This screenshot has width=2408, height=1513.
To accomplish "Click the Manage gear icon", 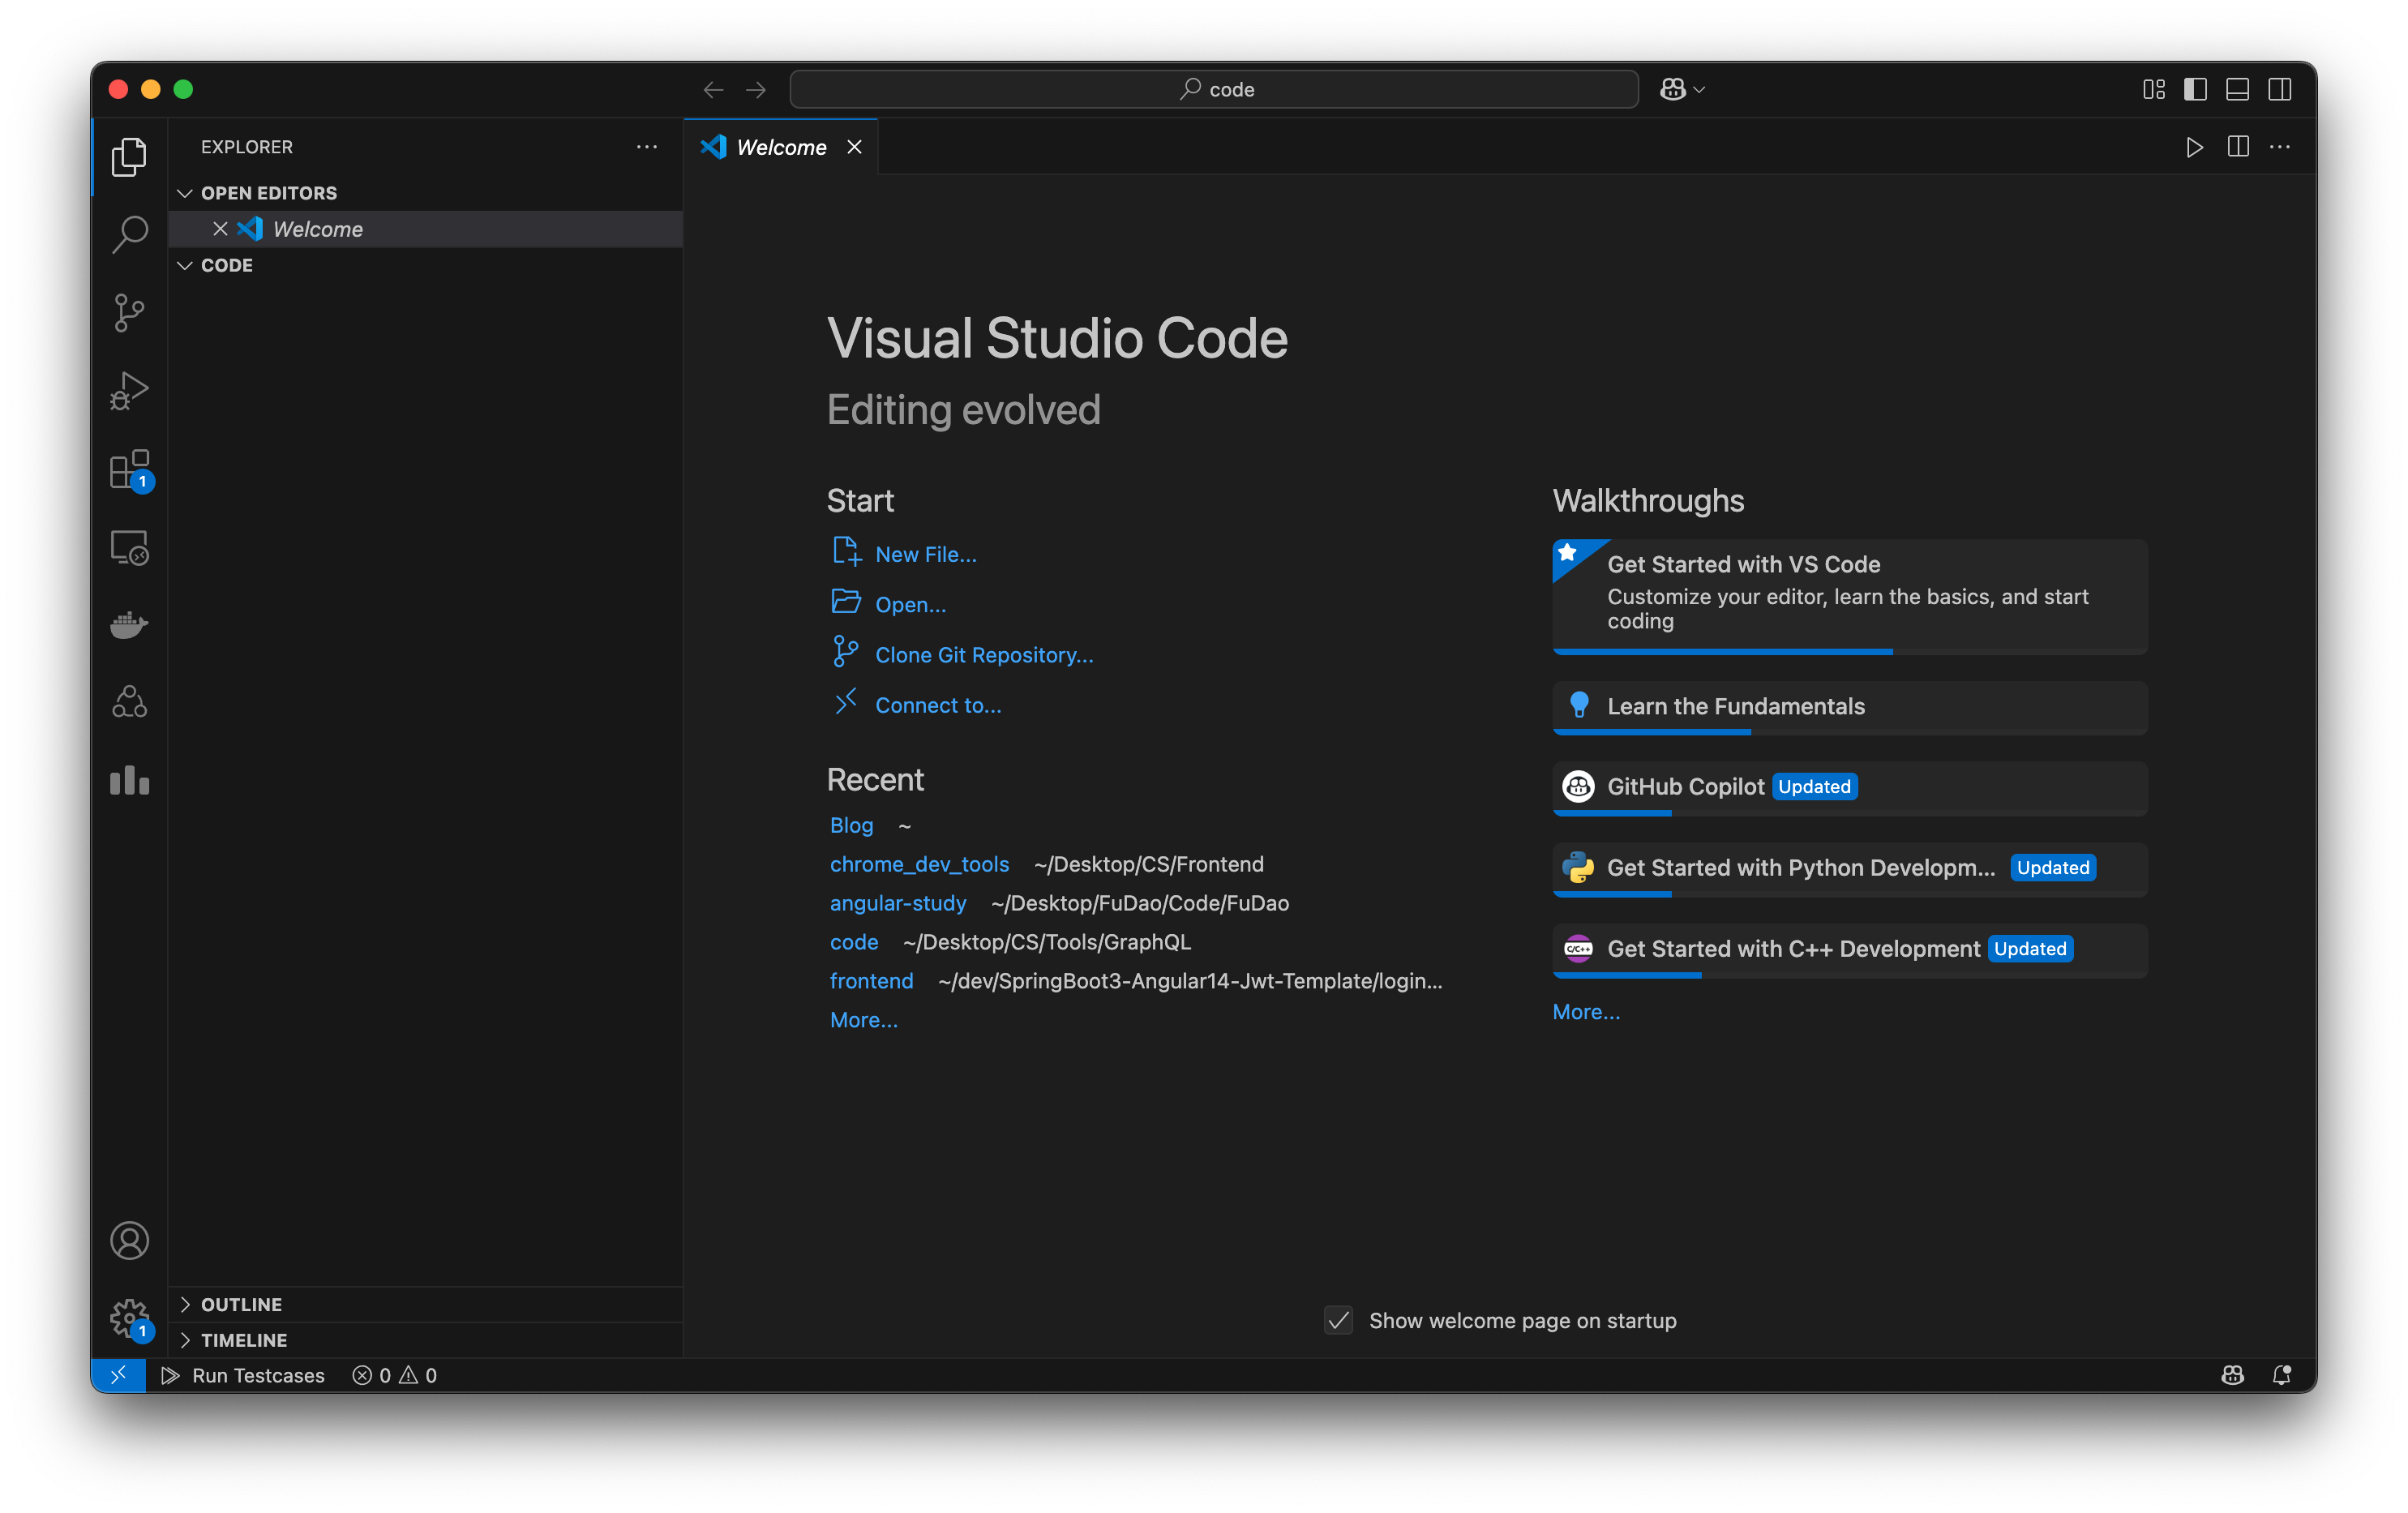I will coord(129,1318).
